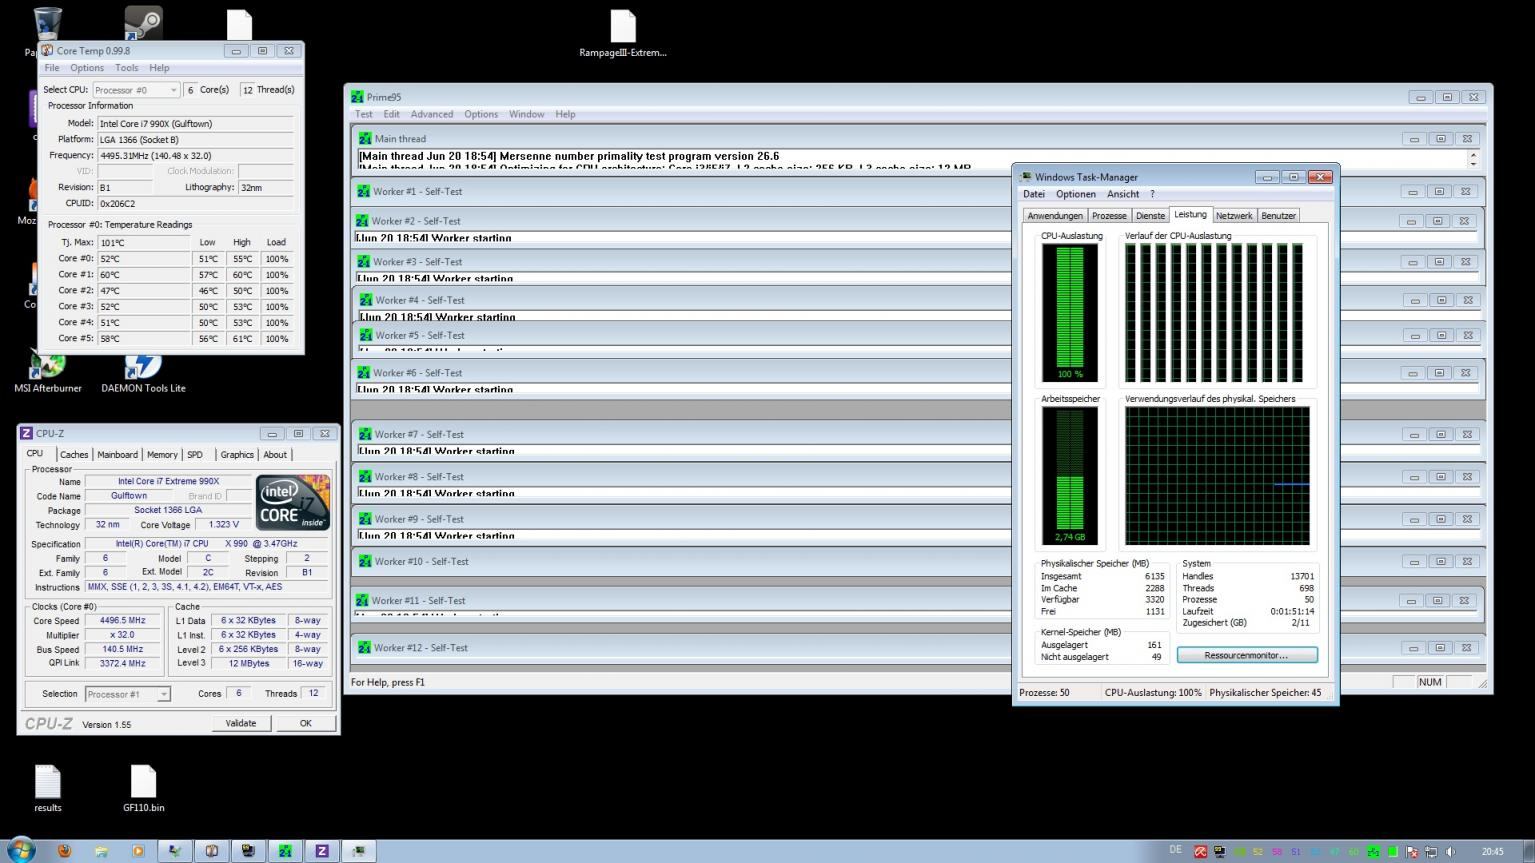The height and width of the screenshot is (863, 1535).
Task: Click the Main thread window icon in Prime95
Action: [364, 139]
